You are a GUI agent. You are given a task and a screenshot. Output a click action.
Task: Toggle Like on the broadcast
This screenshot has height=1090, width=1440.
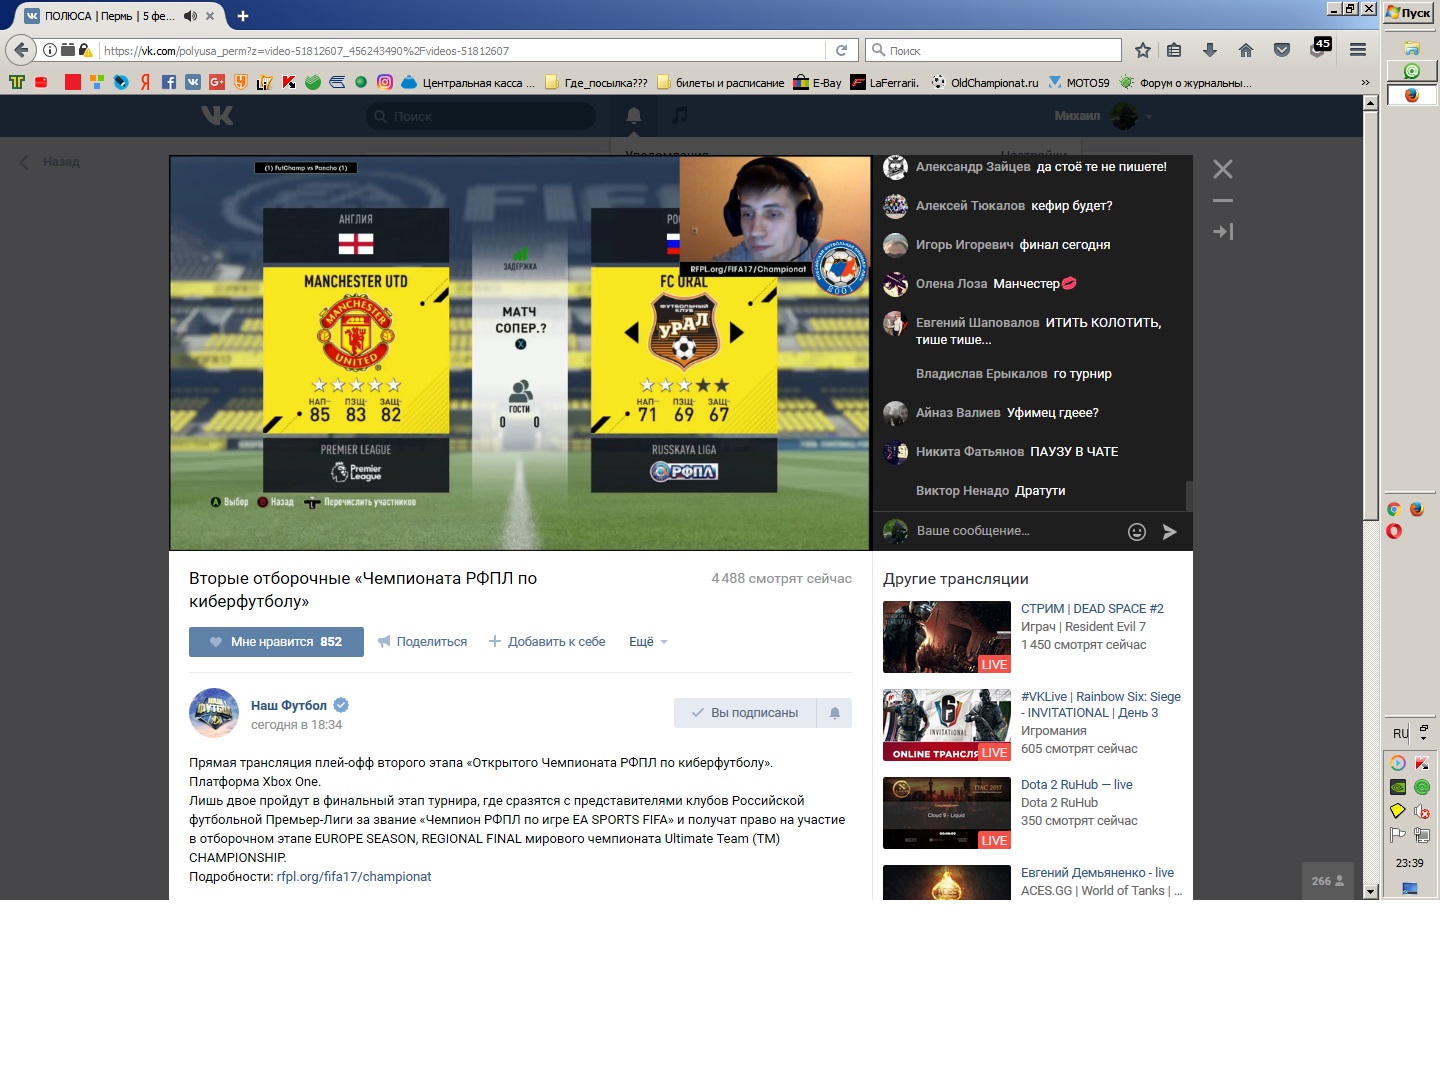click(x=276, y=642)
